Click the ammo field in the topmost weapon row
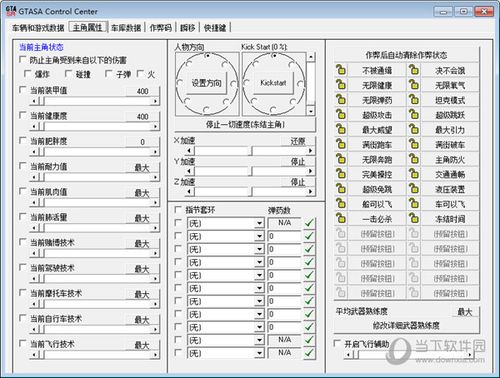The image size is (500, 378). point(285,223)
